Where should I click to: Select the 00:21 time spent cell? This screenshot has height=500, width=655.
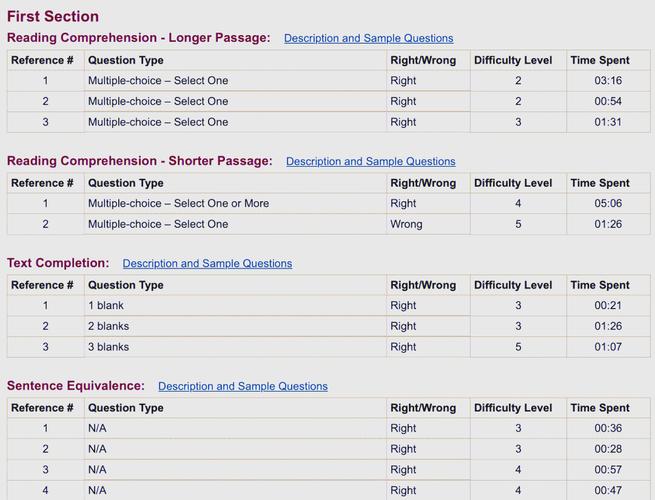pyautogui.click(x=608, y=305)
